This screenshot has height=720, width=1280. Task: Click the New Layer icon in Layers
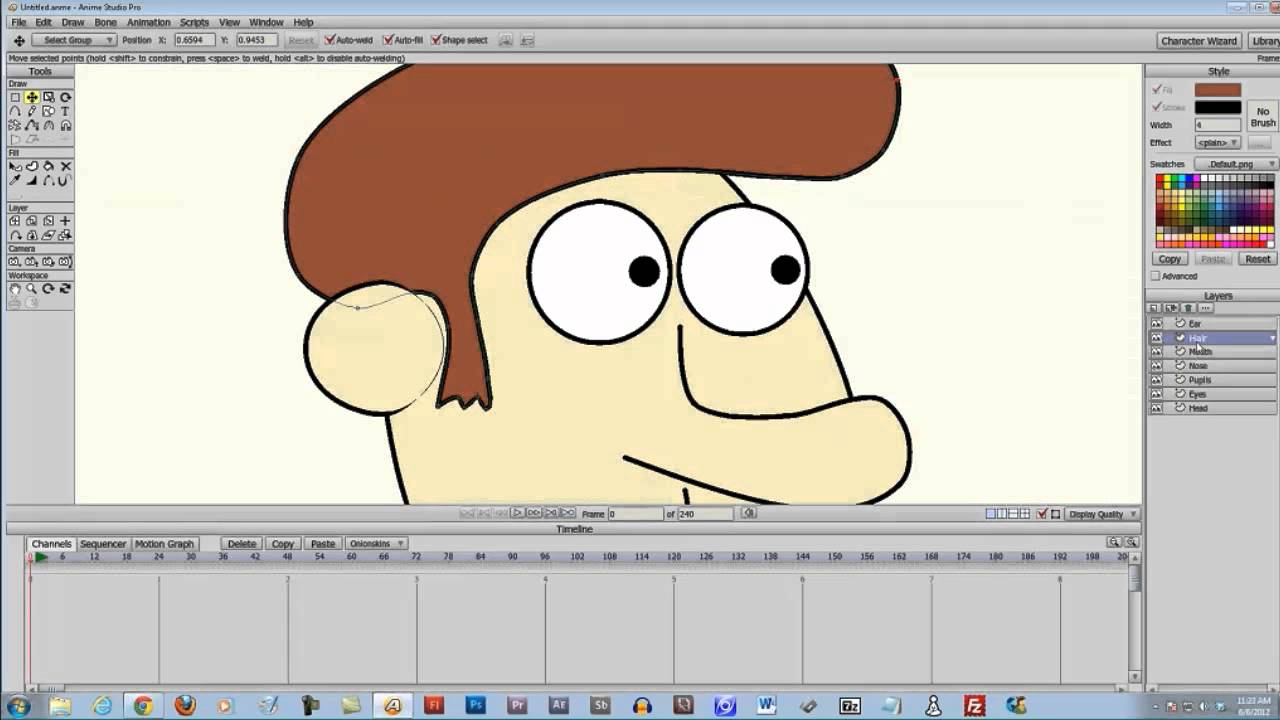[x=1154, y=308]
